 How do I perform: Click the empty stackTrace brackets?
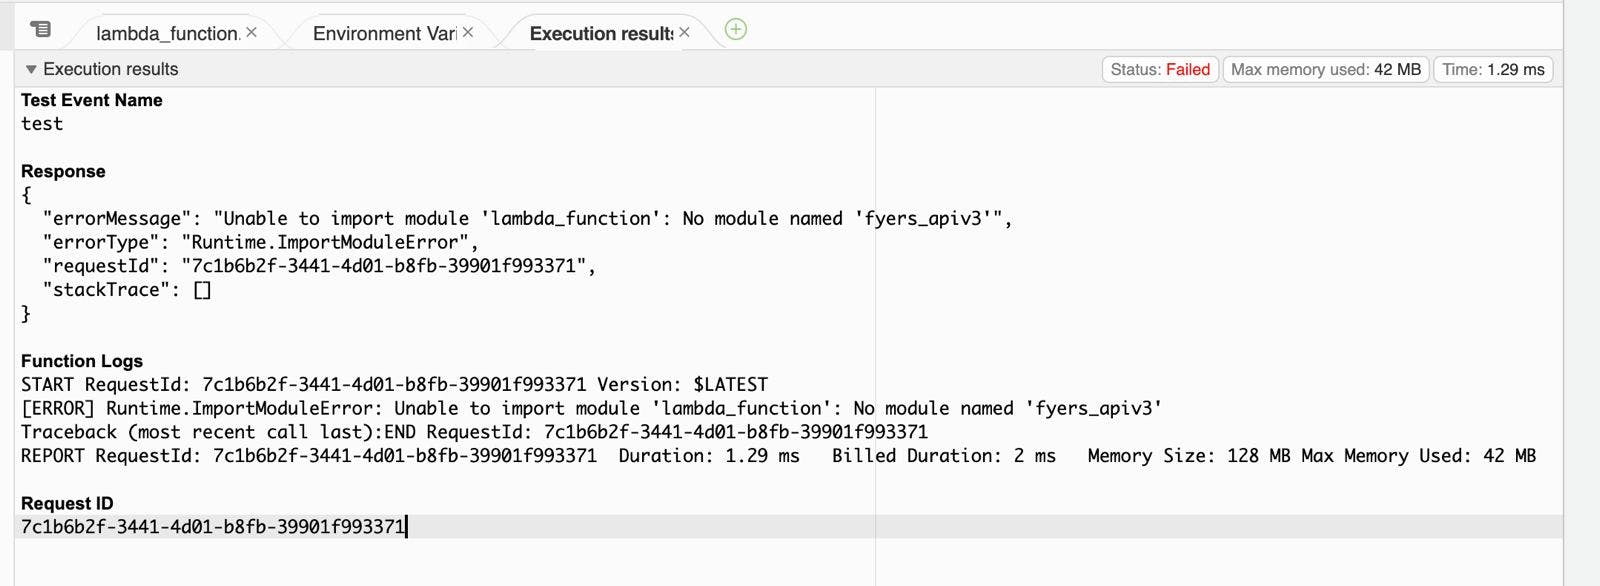point(202,290)
